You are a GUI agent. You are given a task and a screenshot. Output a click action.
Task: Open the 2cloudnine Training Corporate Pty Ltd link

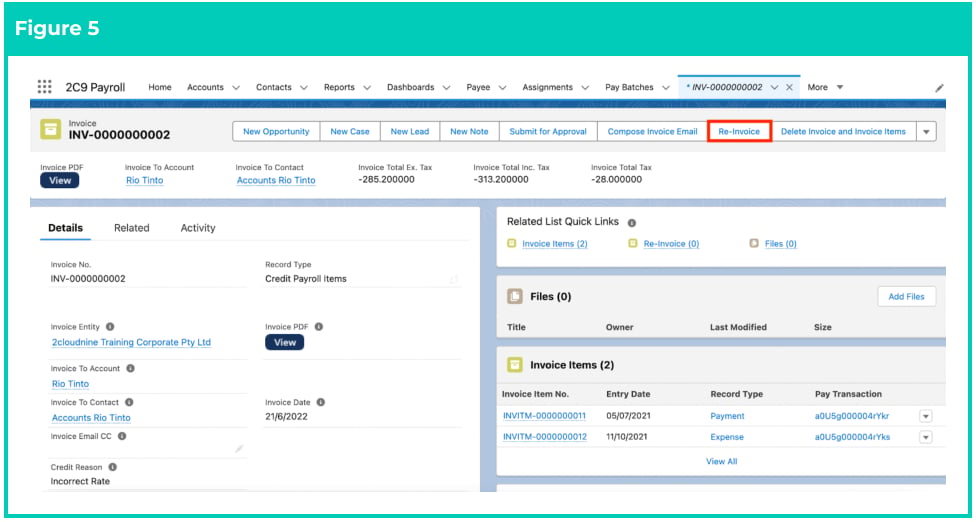pyautogui.click(x=131, y=342)
